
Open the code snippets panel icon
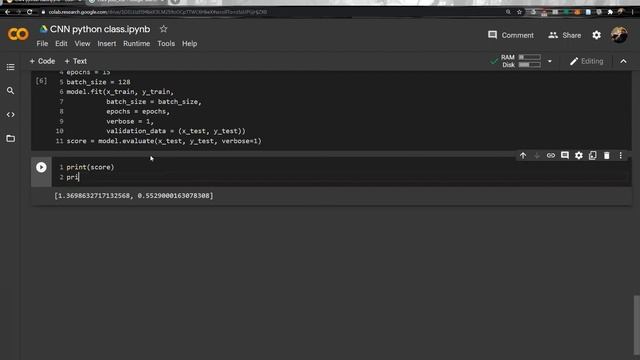pyautogui.click(x=11, y=115)
